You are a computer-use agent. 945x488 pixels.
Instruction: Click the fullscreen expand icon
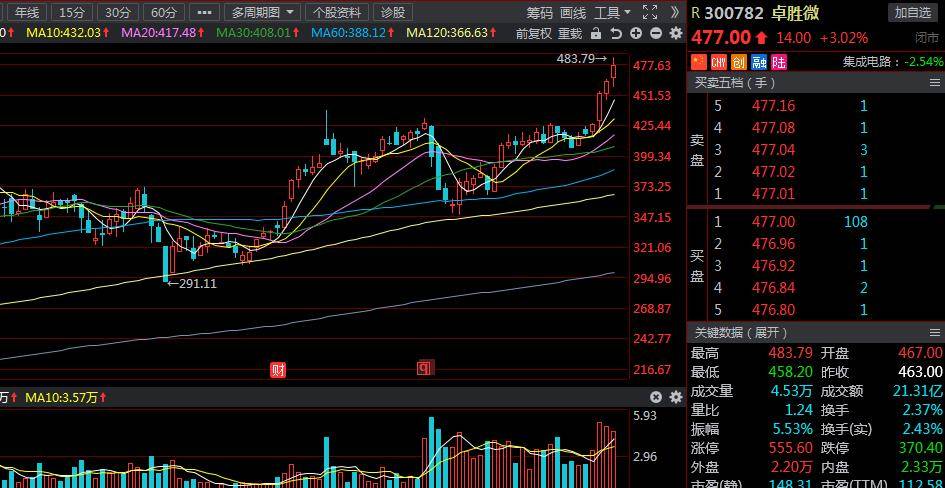coord(651,12)
